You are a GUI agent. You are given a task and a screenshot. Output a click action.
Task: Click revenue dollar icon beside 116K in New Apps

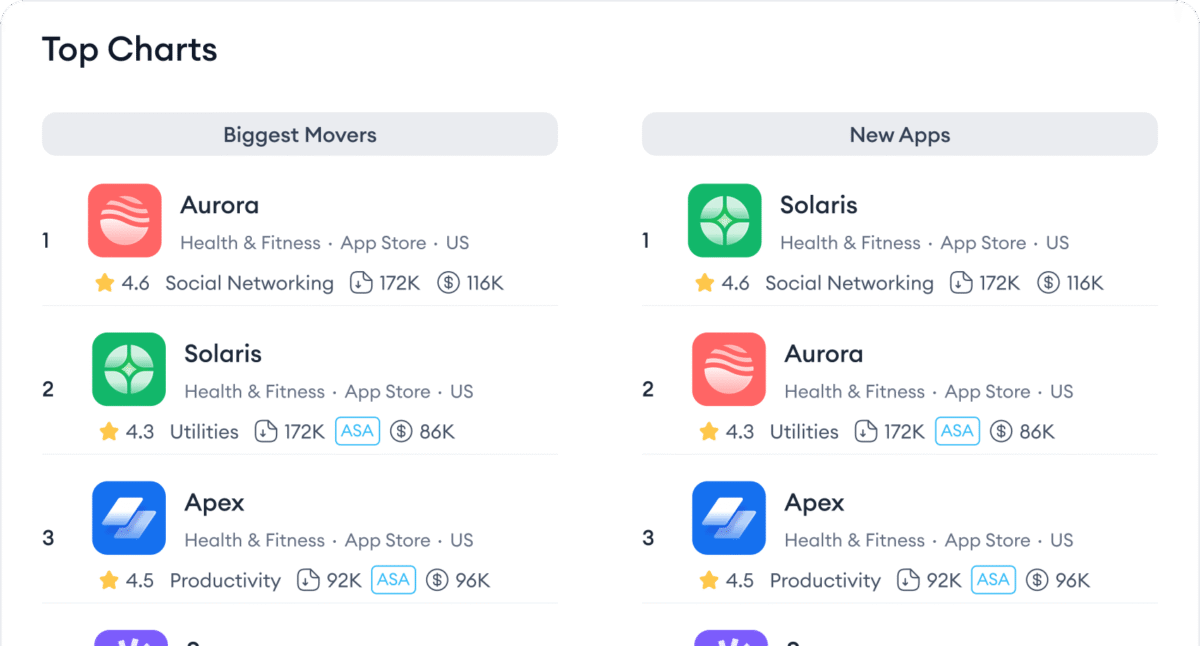[1048, 283]
